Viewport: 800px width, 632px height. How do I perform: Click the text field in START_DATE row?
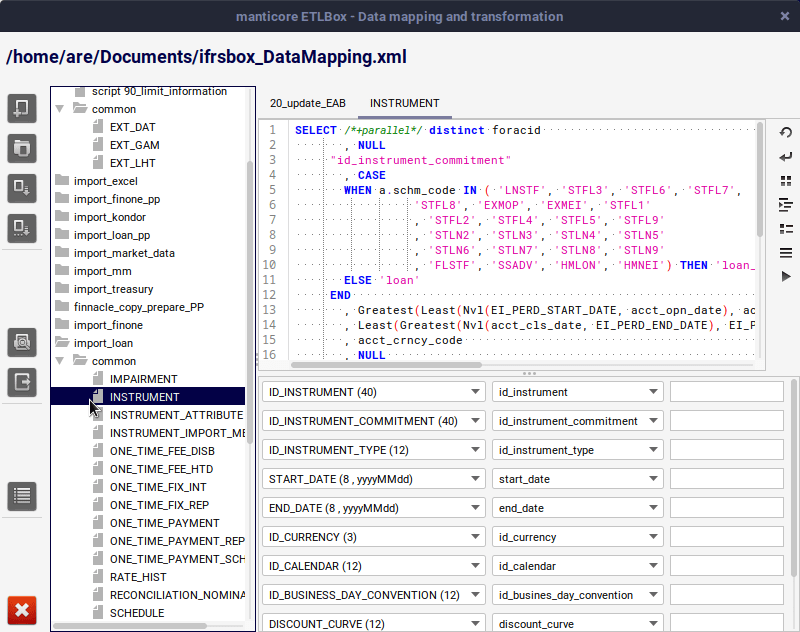727,479
